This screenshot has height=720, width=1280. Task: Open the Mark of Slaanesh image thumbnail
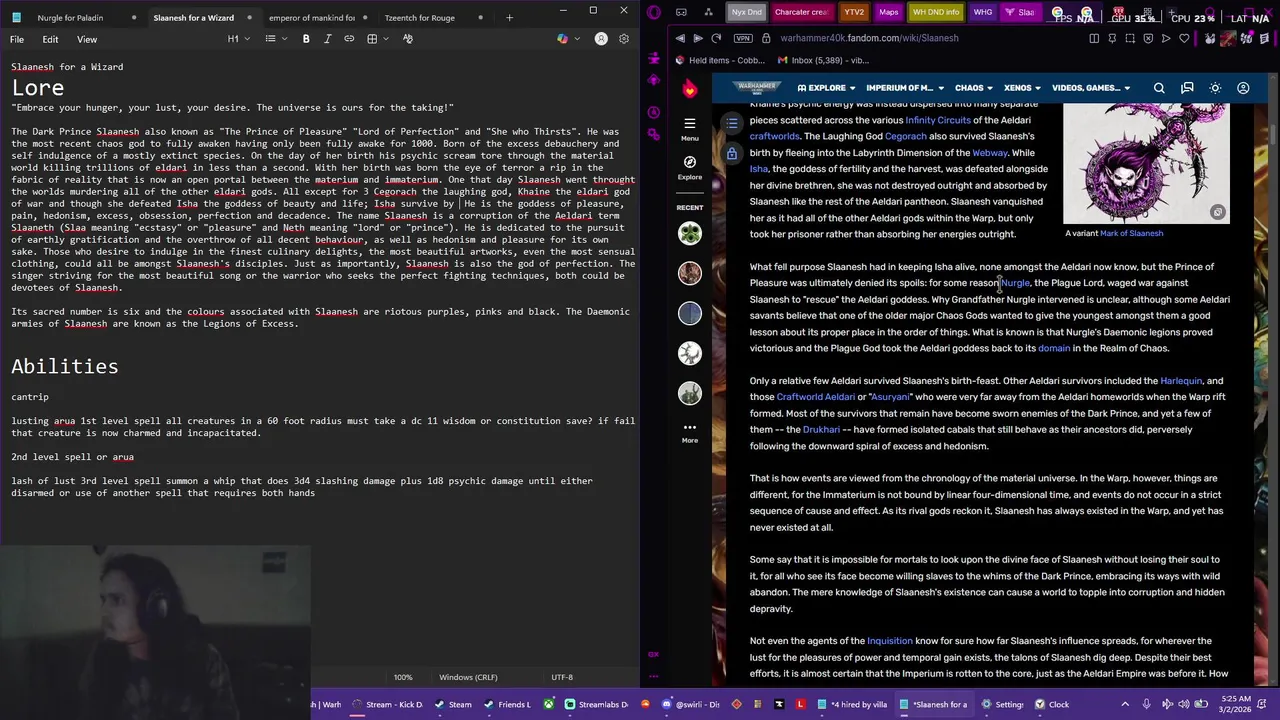tap(1146, 163)
